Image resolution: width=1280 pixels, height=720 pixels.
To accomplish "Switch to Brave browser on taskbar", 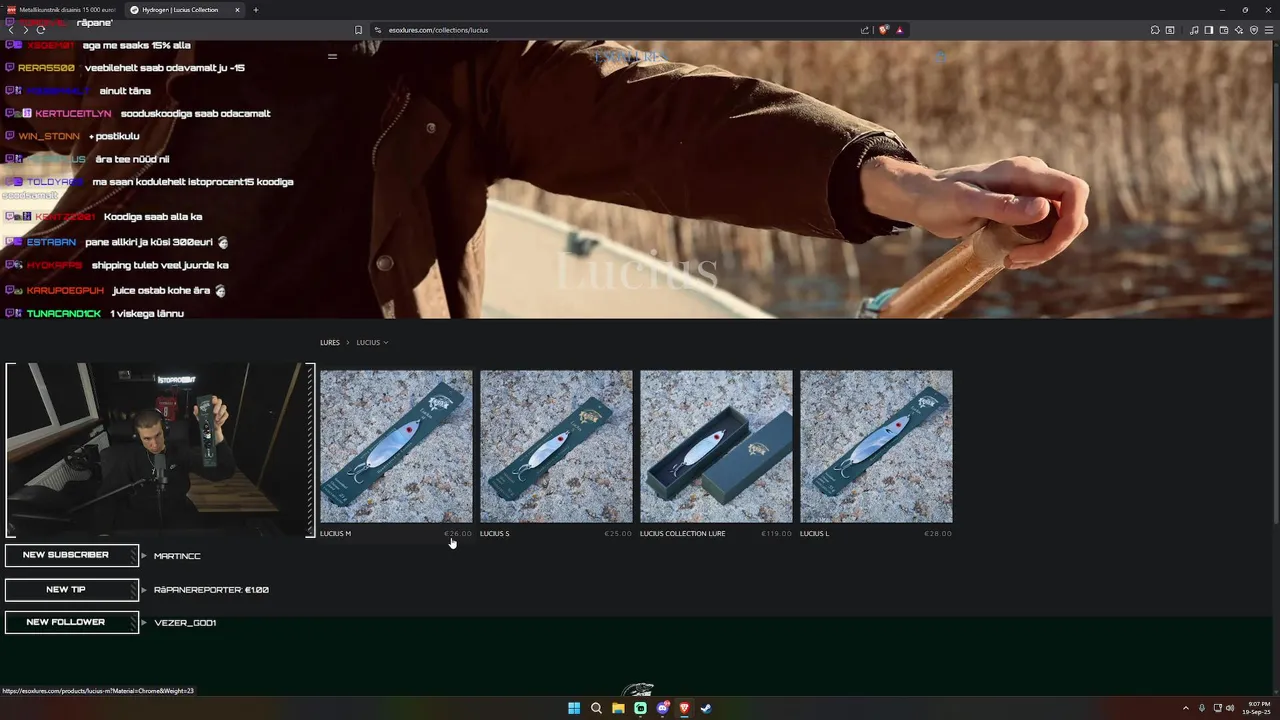I will (684, 708).
